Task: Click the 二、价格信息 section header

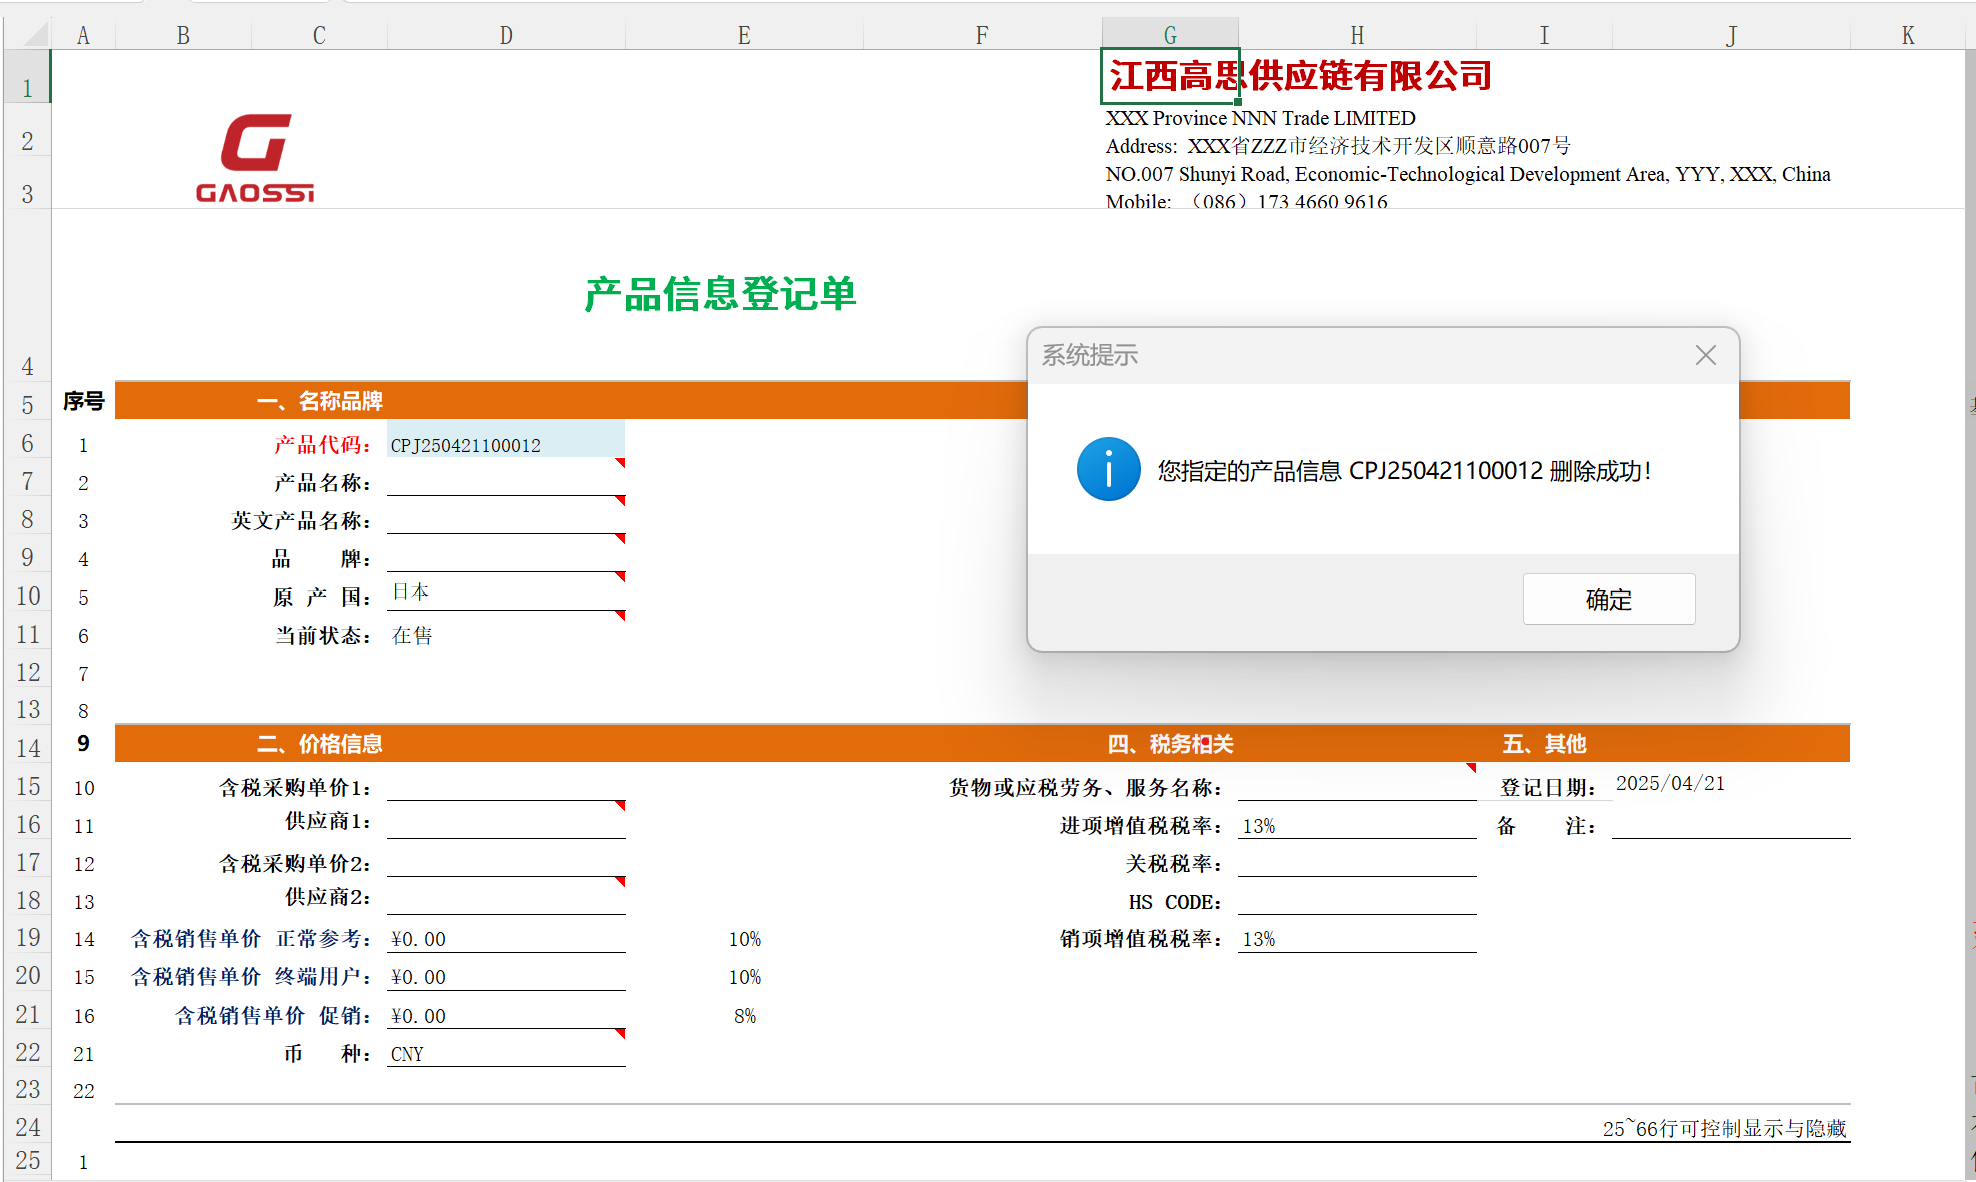Action: click(x=320, y=744)
